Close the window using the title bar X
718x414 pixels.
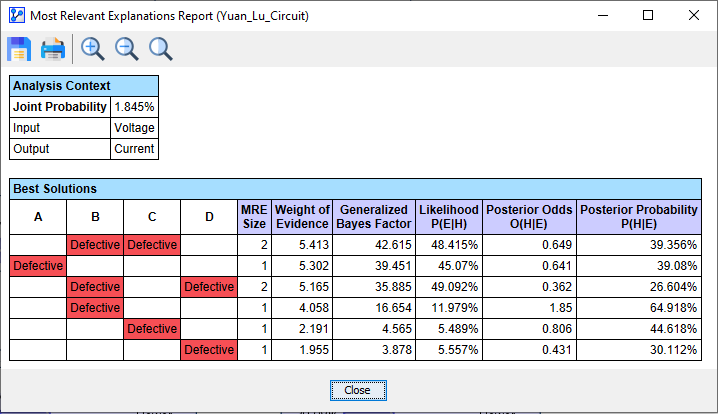[x=694, y=16]
